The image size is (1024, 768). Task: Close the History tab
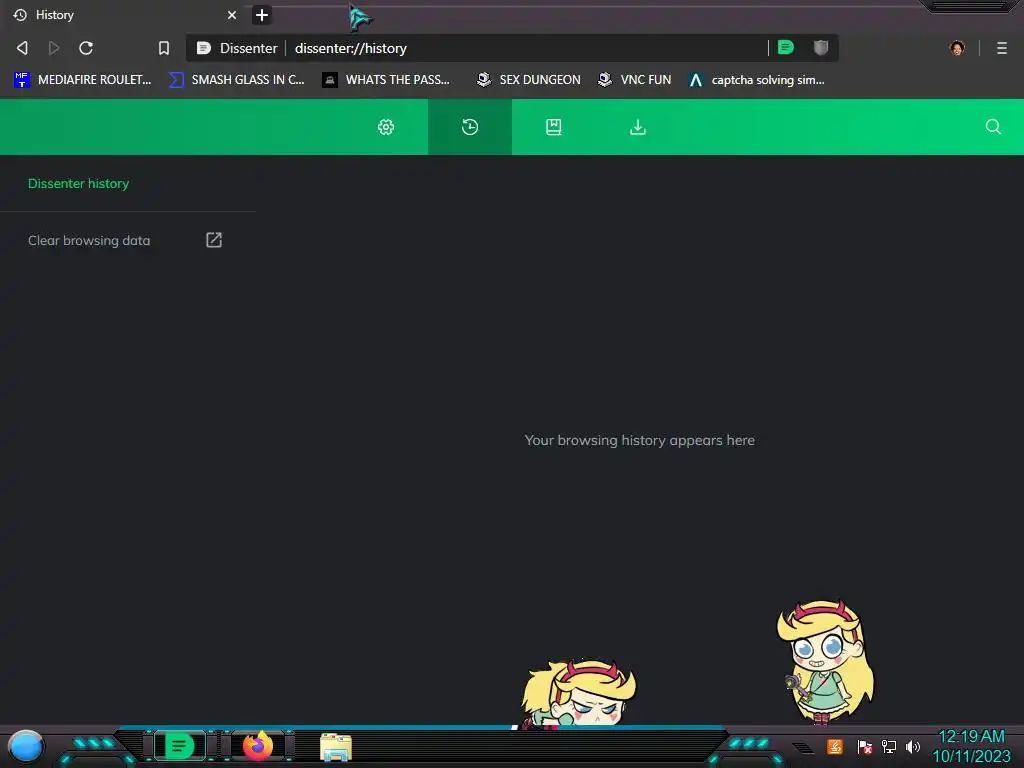click(232, 15)
